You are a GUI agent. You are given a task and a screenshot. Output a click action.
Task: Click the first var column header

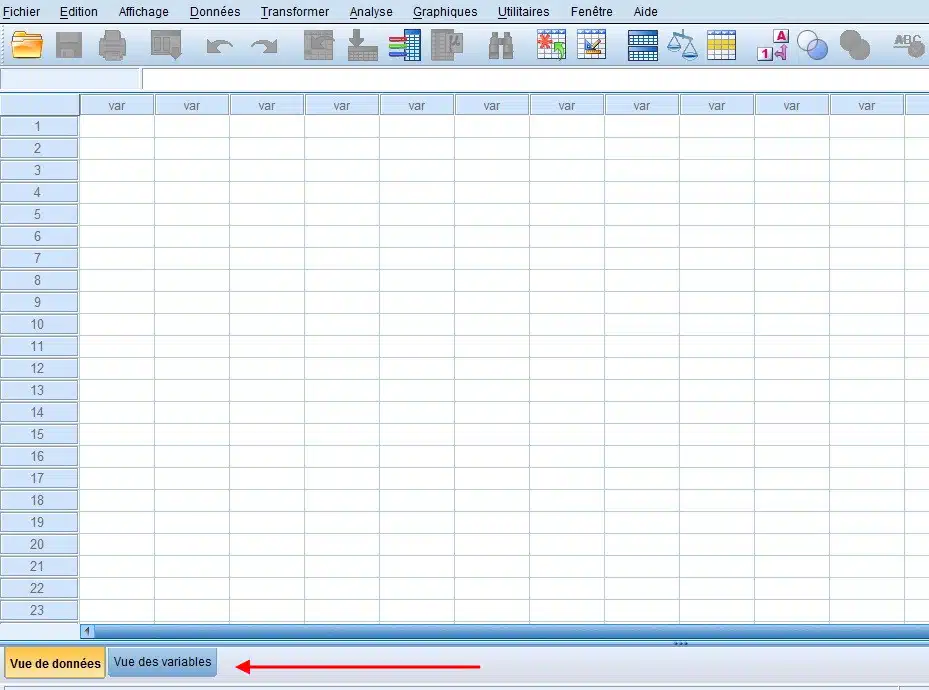[116, 105]
